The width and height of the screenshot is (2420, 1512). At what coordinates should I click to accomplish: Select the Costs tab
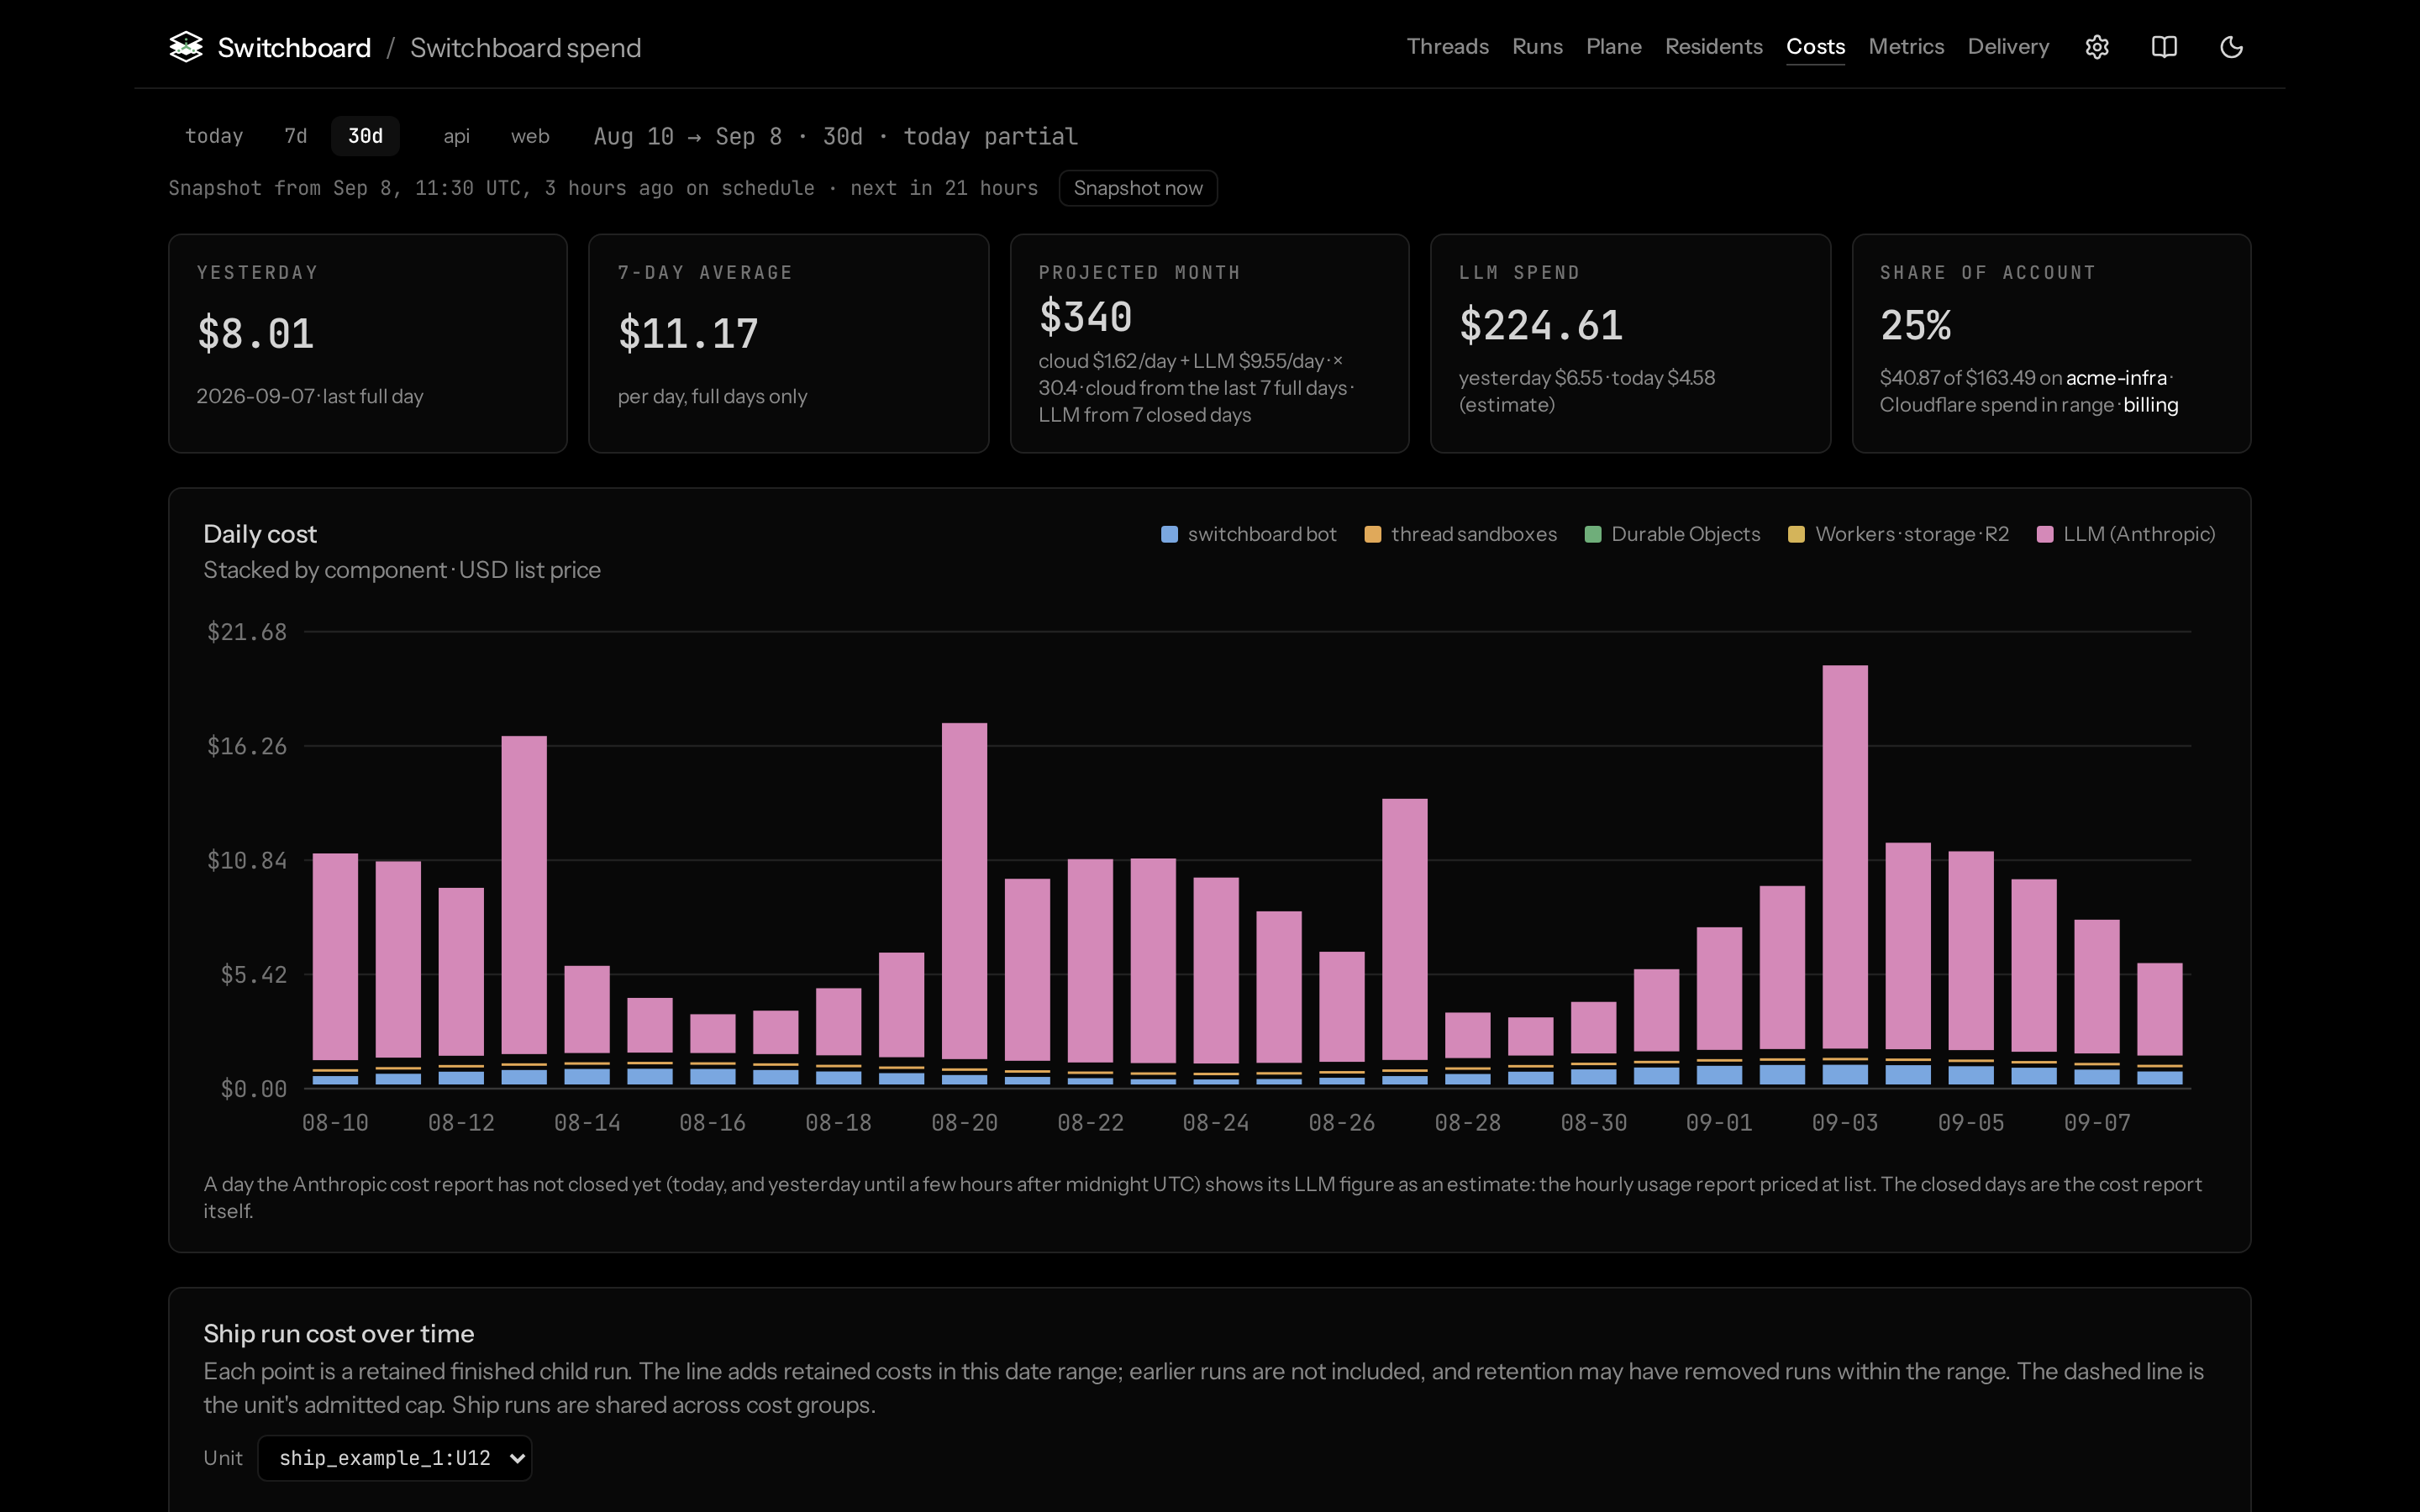(x=1815, y=47)
